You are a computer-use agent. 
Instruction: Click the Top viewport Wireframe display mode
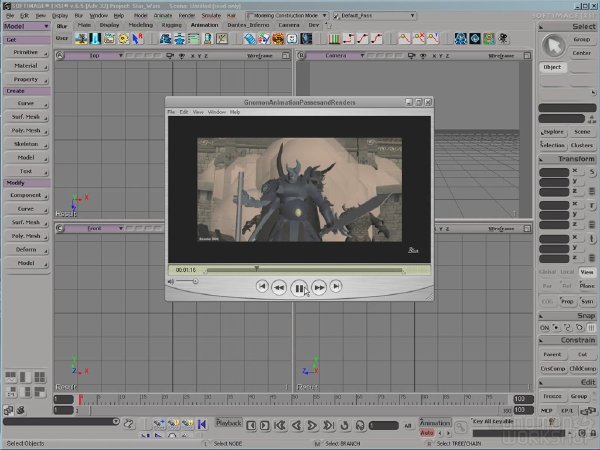(x=259, y=56)
